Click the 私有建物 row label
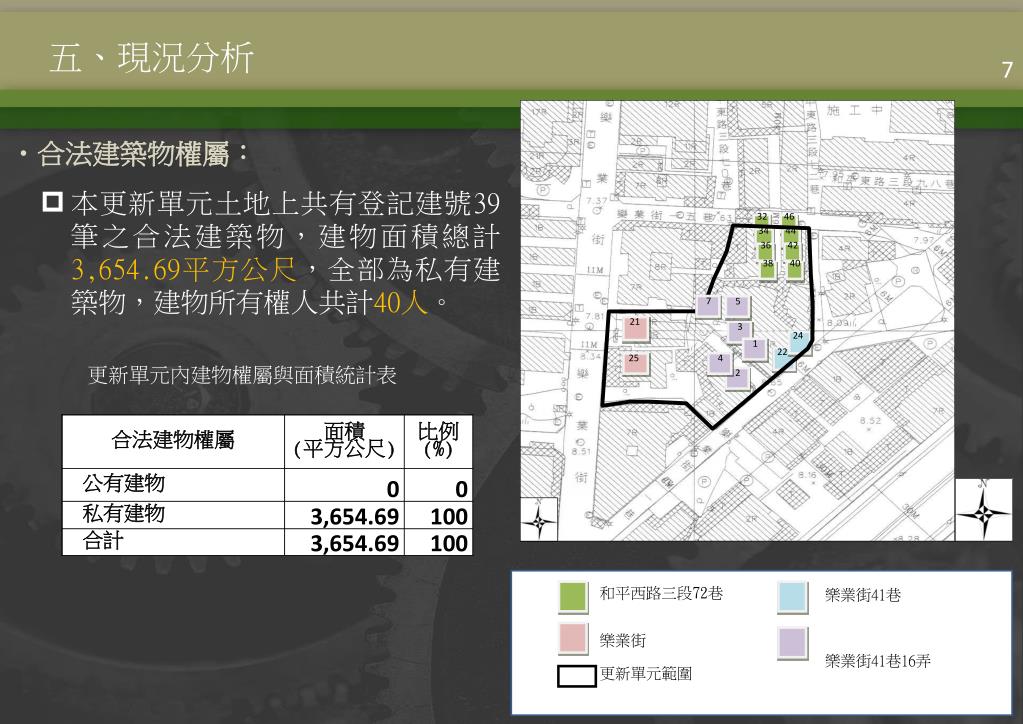Viewport: 1023px width, 724px height. [x=123, y=513]
